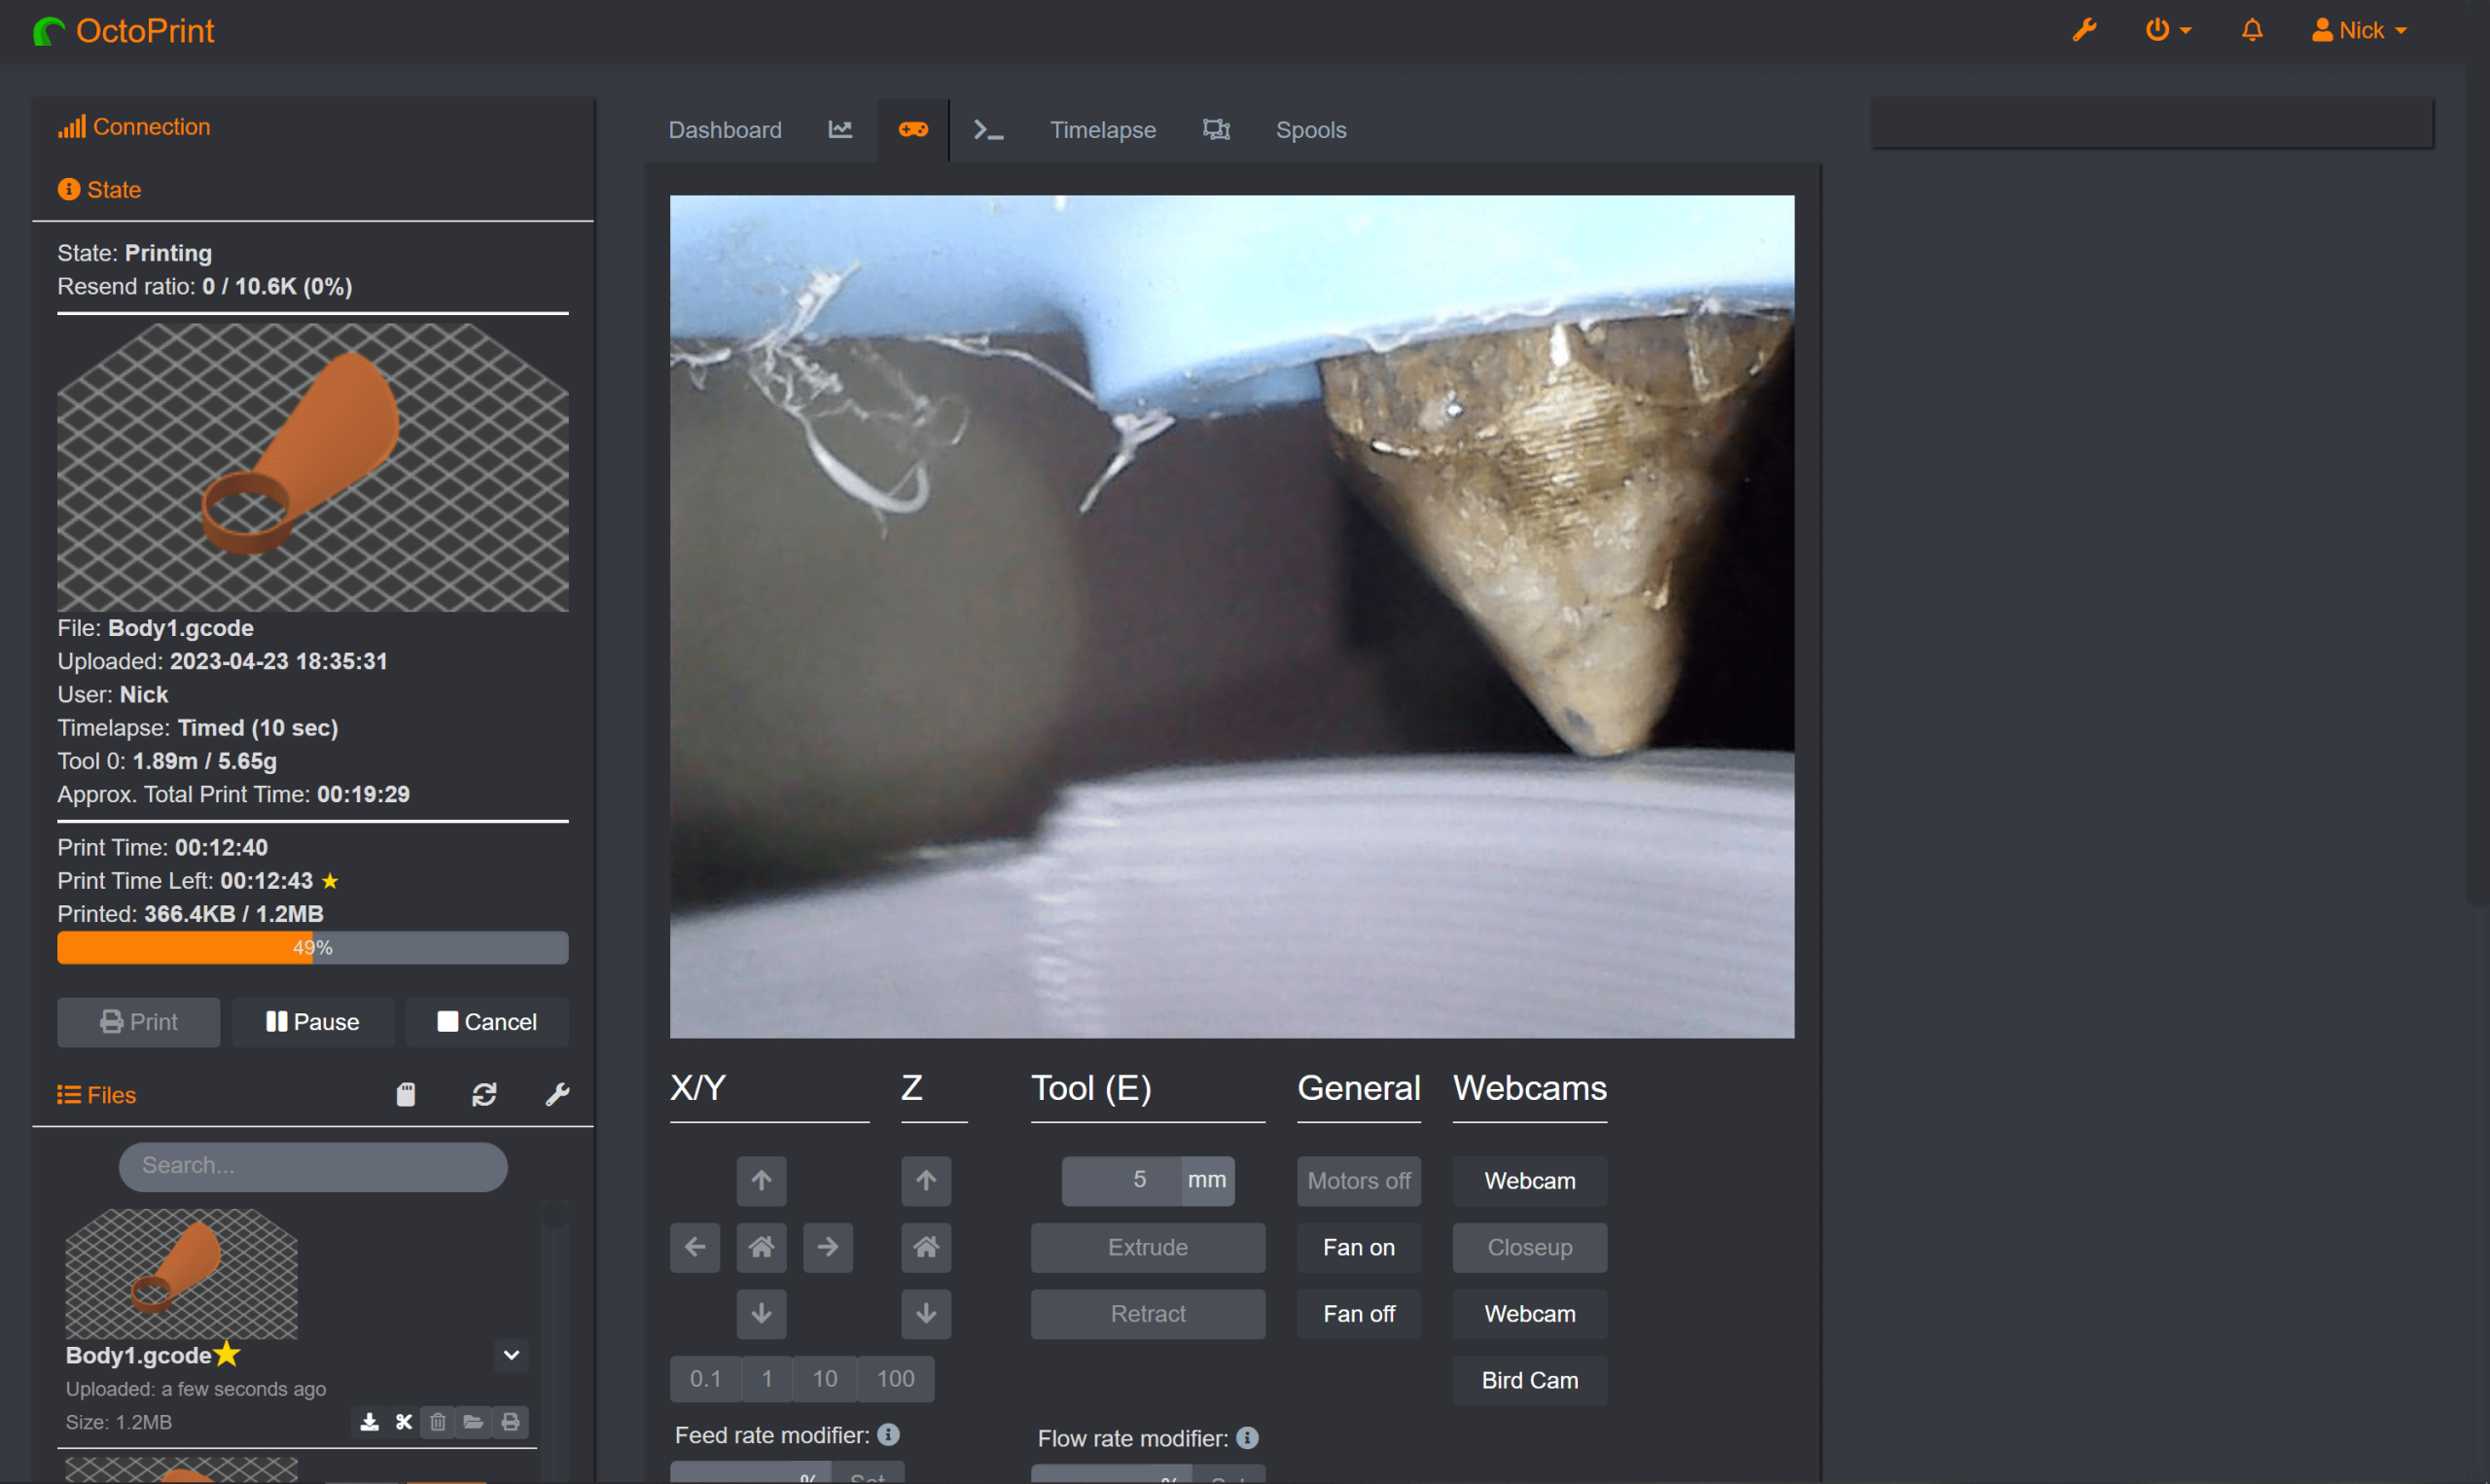This screenshot has width=2490, height=1484.
Task: Open the system power menu dropdown
Action: point(2168,30)
